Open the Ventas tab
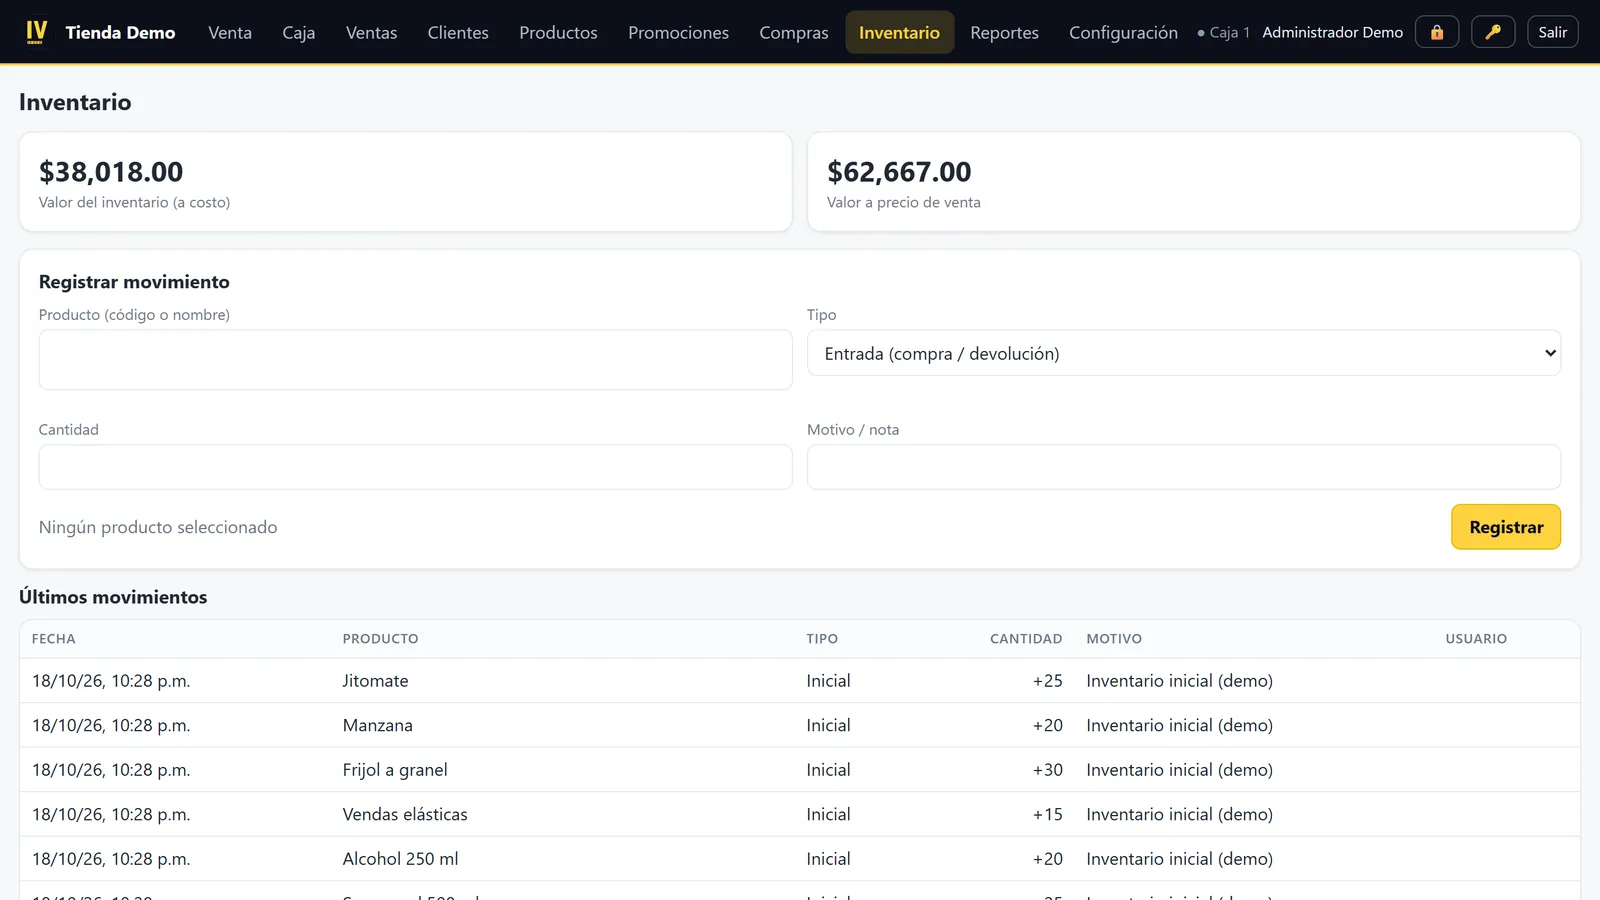The width and height of the screenshot is (1600, 900). tap(371, 32)
